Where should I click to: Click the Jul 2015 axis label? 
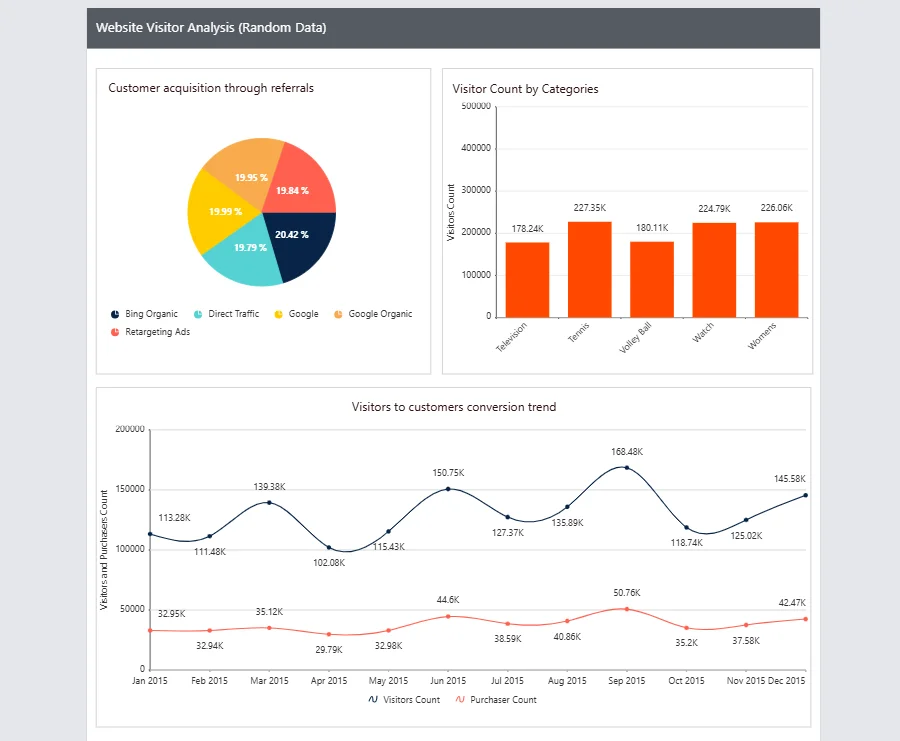tap(507, 681)
